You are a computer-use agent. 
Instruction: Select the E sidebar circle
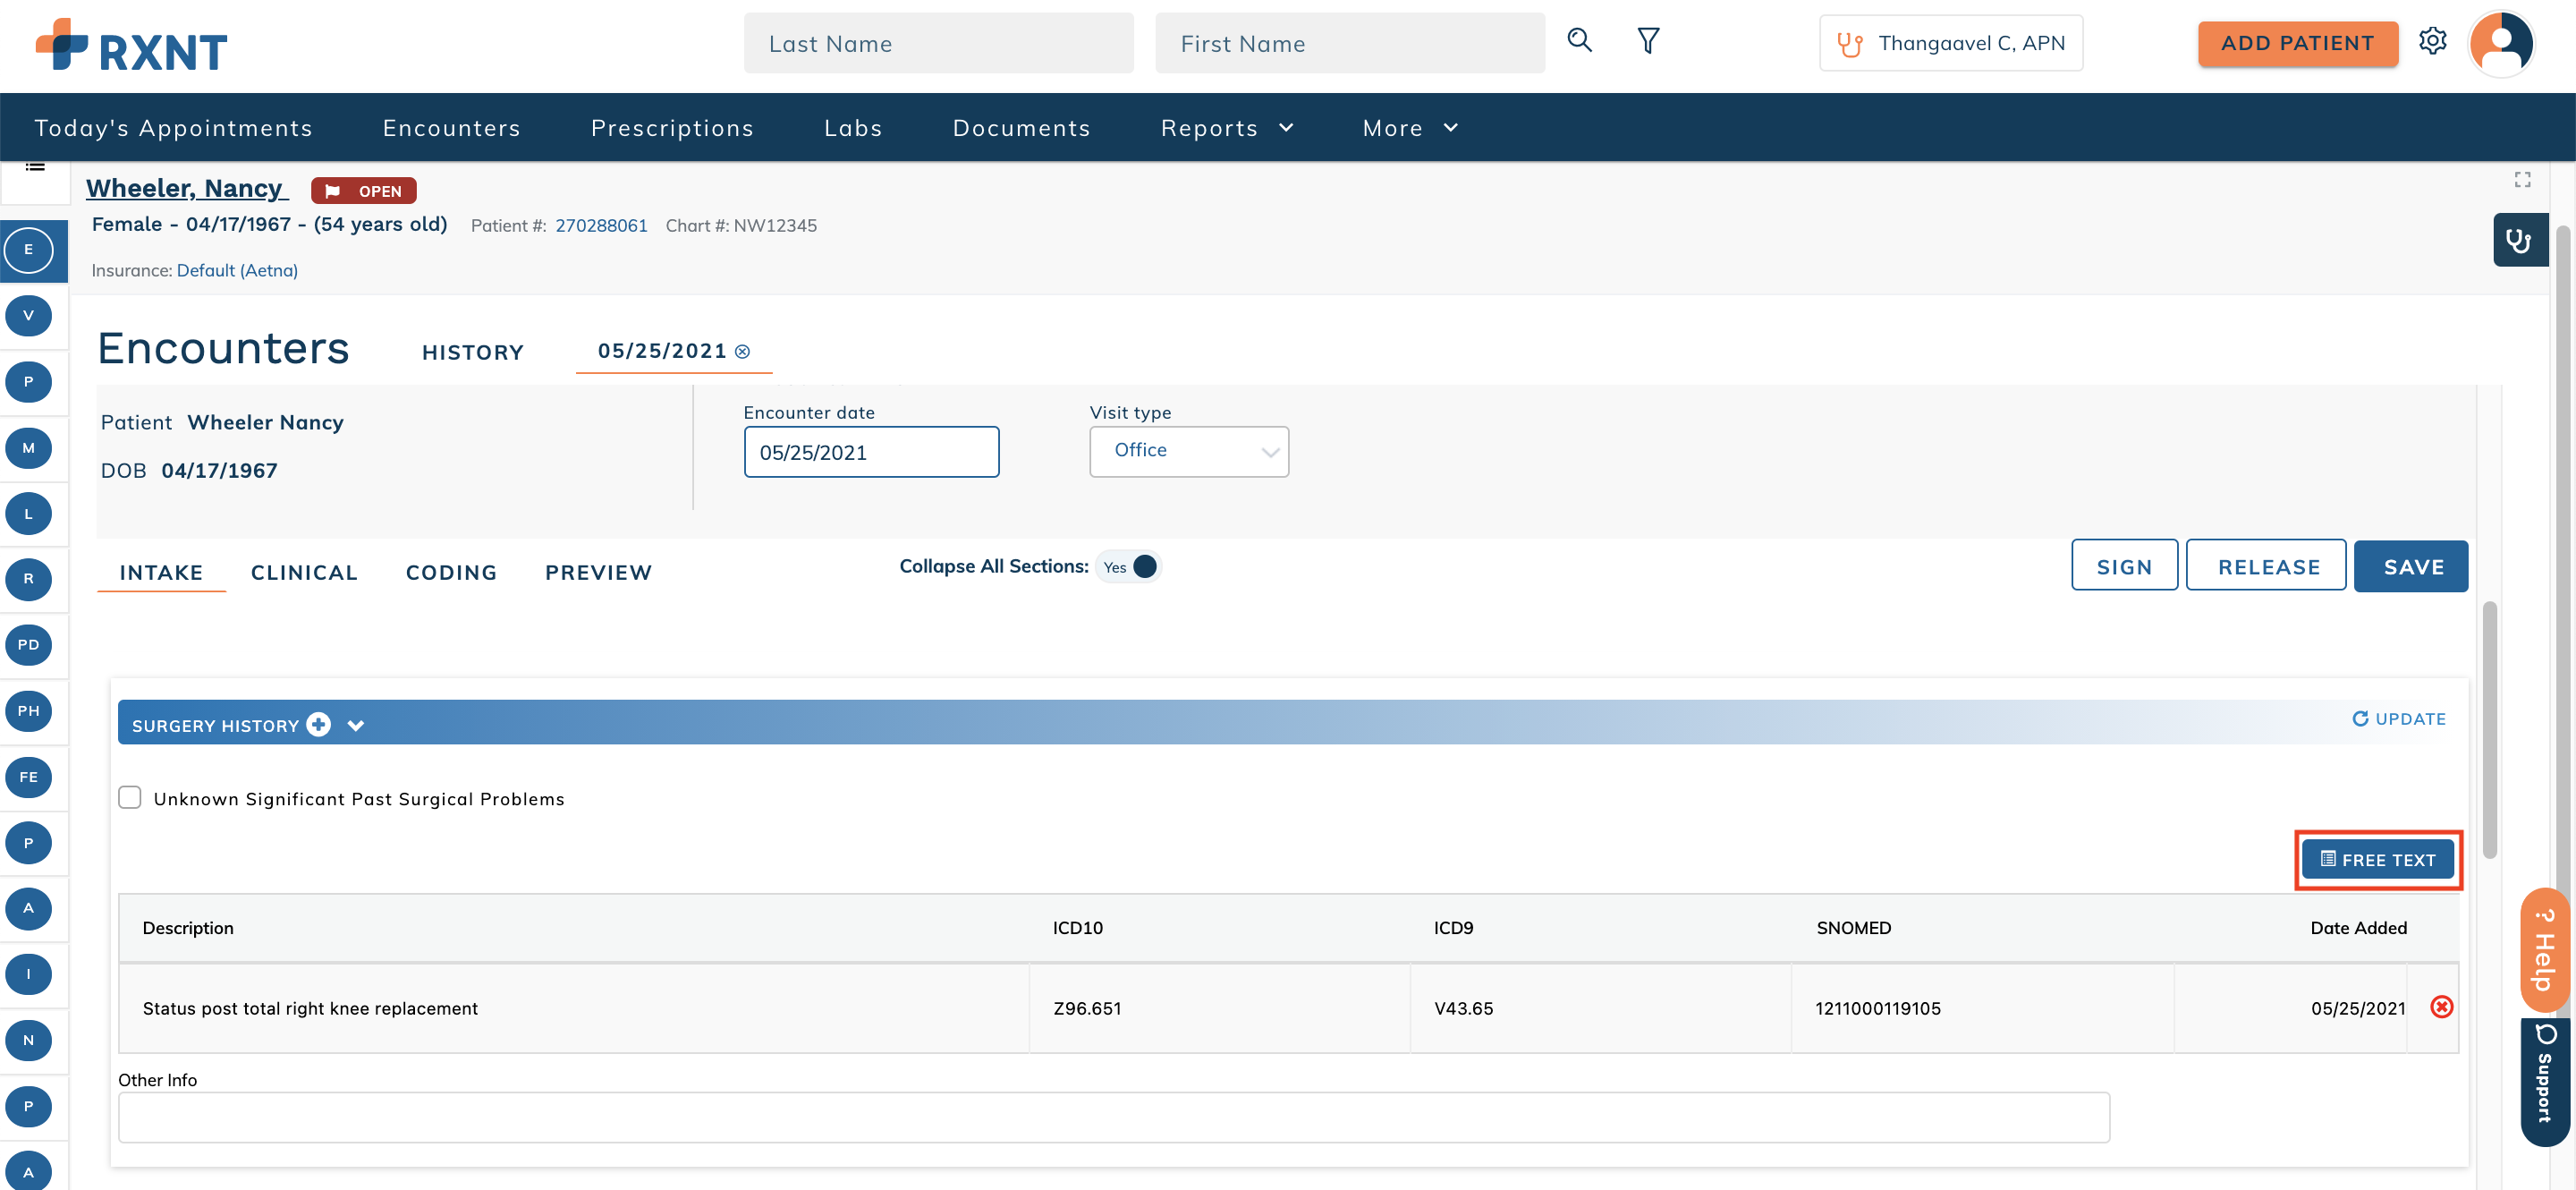(28, 250)
